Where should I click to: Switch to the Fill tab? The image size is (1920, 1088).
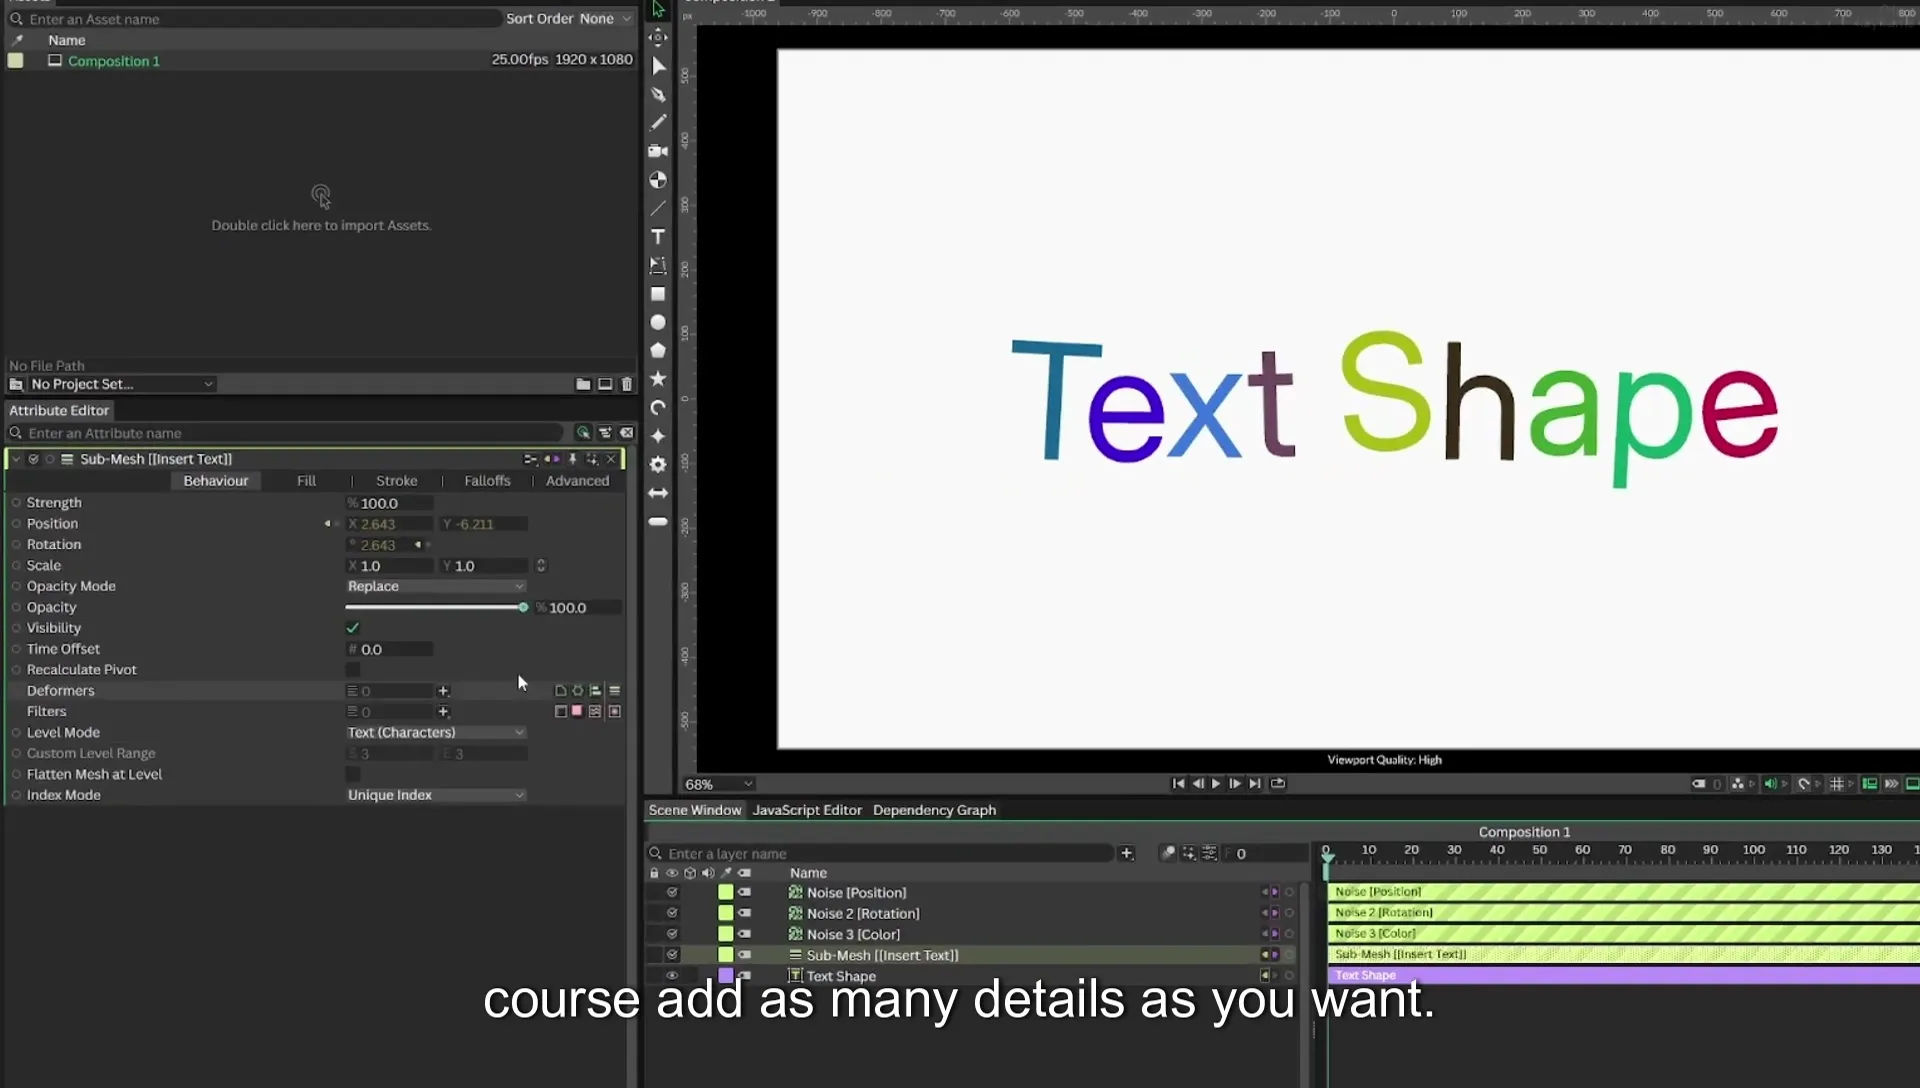(306, 481)
